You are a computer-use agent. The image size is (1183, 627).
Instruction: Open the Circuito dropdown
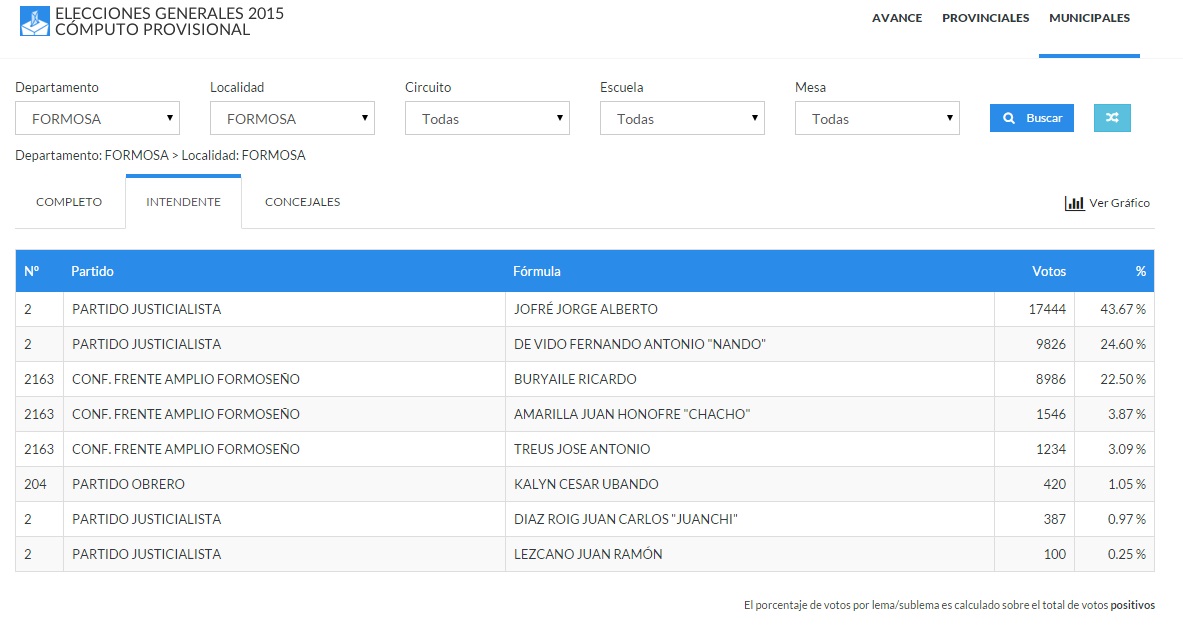pos(487,118)
